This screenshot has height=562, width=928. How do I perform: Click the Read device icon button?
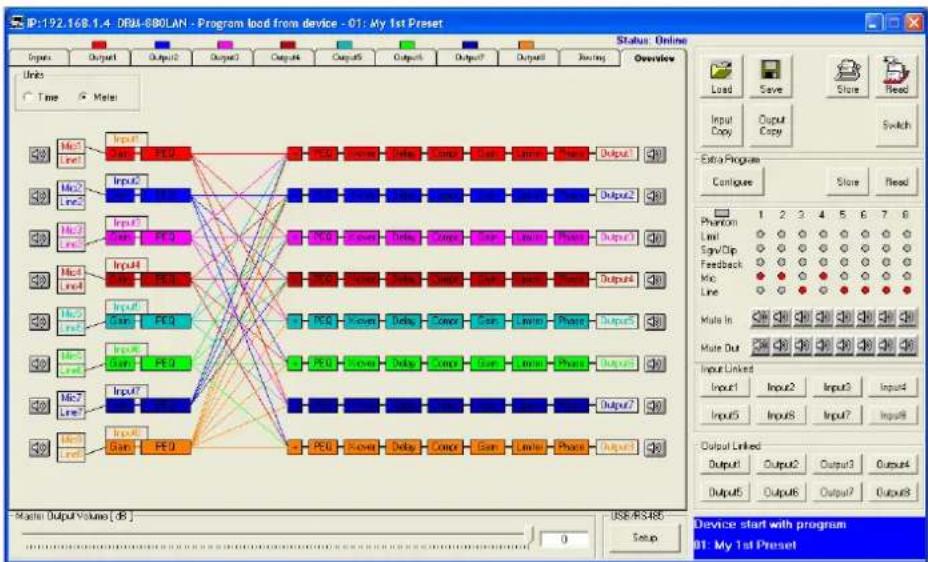(x=896, y=74)
